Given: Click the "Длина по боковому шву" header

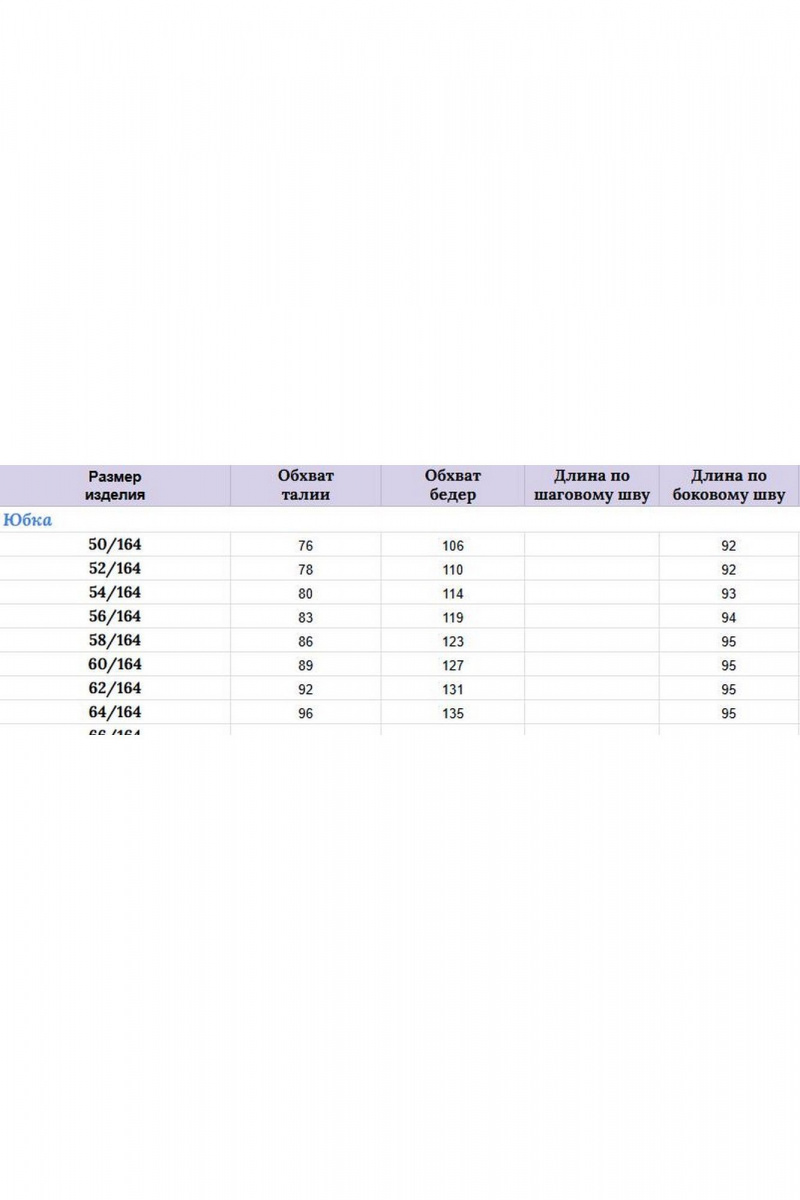Looking at the screenshot, I should pyautogui.click(x=729, y=486).
